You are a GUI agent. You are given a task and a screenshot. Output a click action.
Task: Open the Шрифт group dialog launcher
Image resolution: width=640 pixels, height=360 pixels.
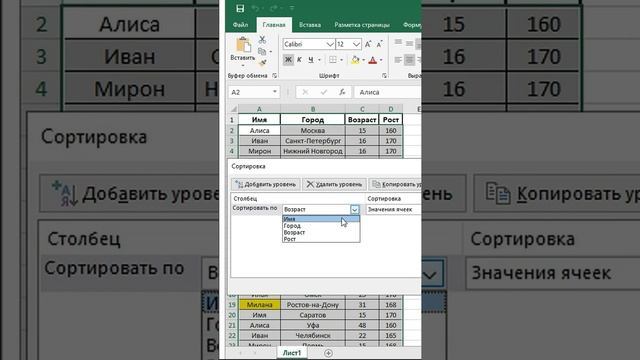tap(384, 76)
